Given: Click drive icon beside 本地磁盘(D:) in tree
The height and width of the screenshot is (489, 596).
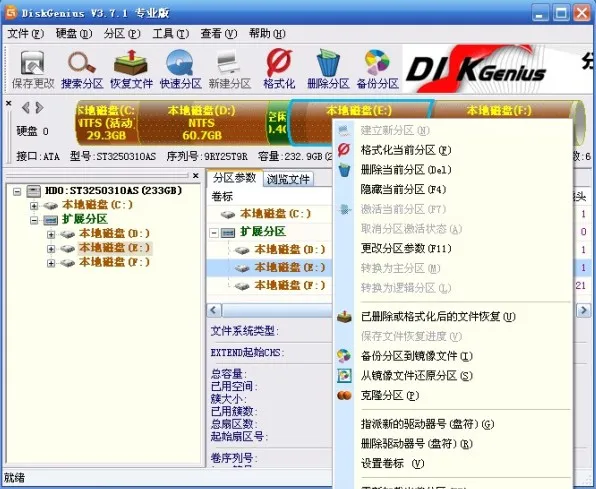Looking at the screenshot, I should tap(67, 234).
